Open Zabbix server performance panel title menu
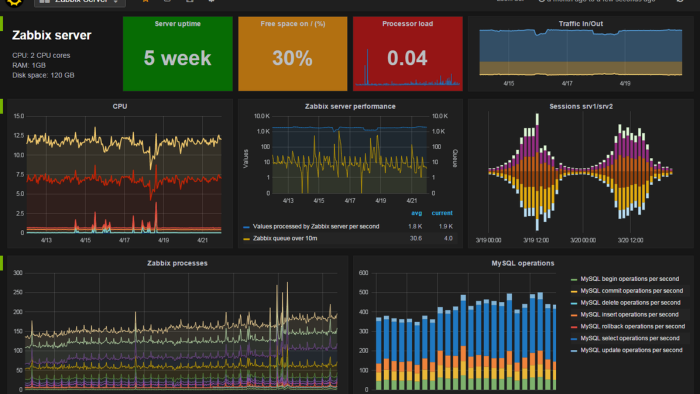Image resolution: width=700 pixels, height=394 pixels. pyautogui.click(x=350, y=106)
